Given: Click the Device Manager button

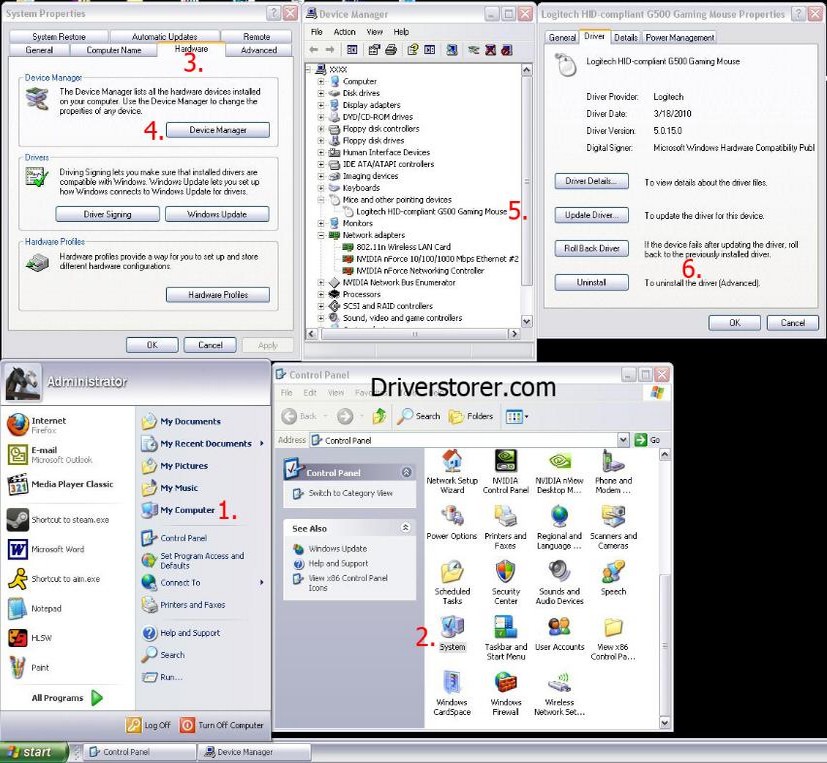Looking at the screenshot, I should [218, 130].
